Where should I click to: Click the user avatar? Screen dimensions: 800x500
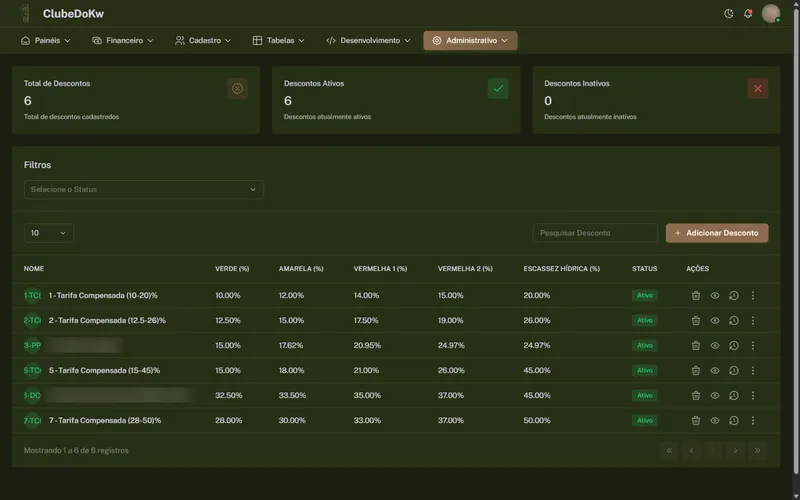(770, 14)
